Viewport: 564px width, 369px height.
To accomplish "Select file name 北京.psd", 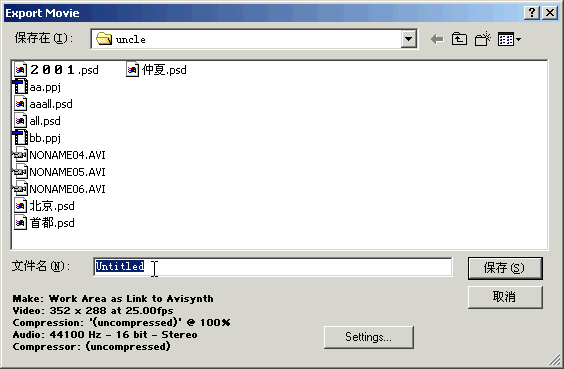I will pos(52,206).
